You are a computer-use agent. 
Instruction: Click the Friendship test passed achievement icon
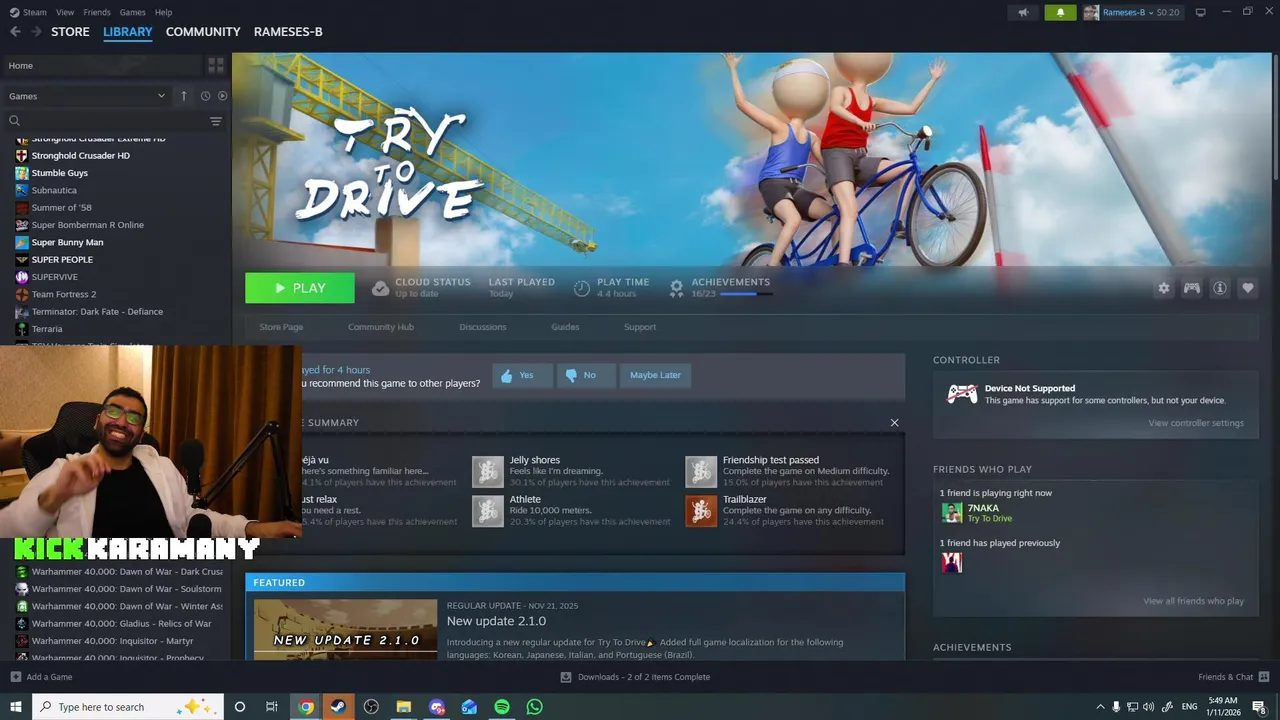coord(701,471)
